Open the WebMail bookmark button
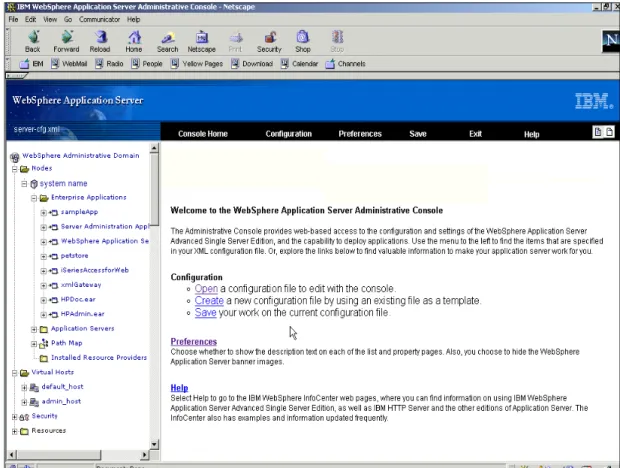 (x=69, y=64)
